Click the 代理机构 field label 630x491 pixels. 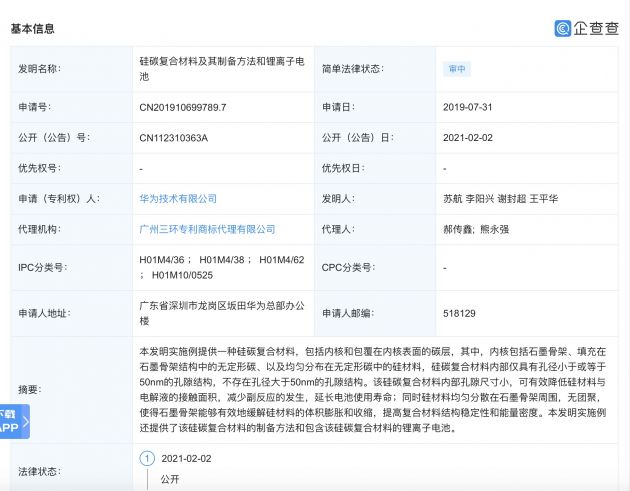point(39,229)
